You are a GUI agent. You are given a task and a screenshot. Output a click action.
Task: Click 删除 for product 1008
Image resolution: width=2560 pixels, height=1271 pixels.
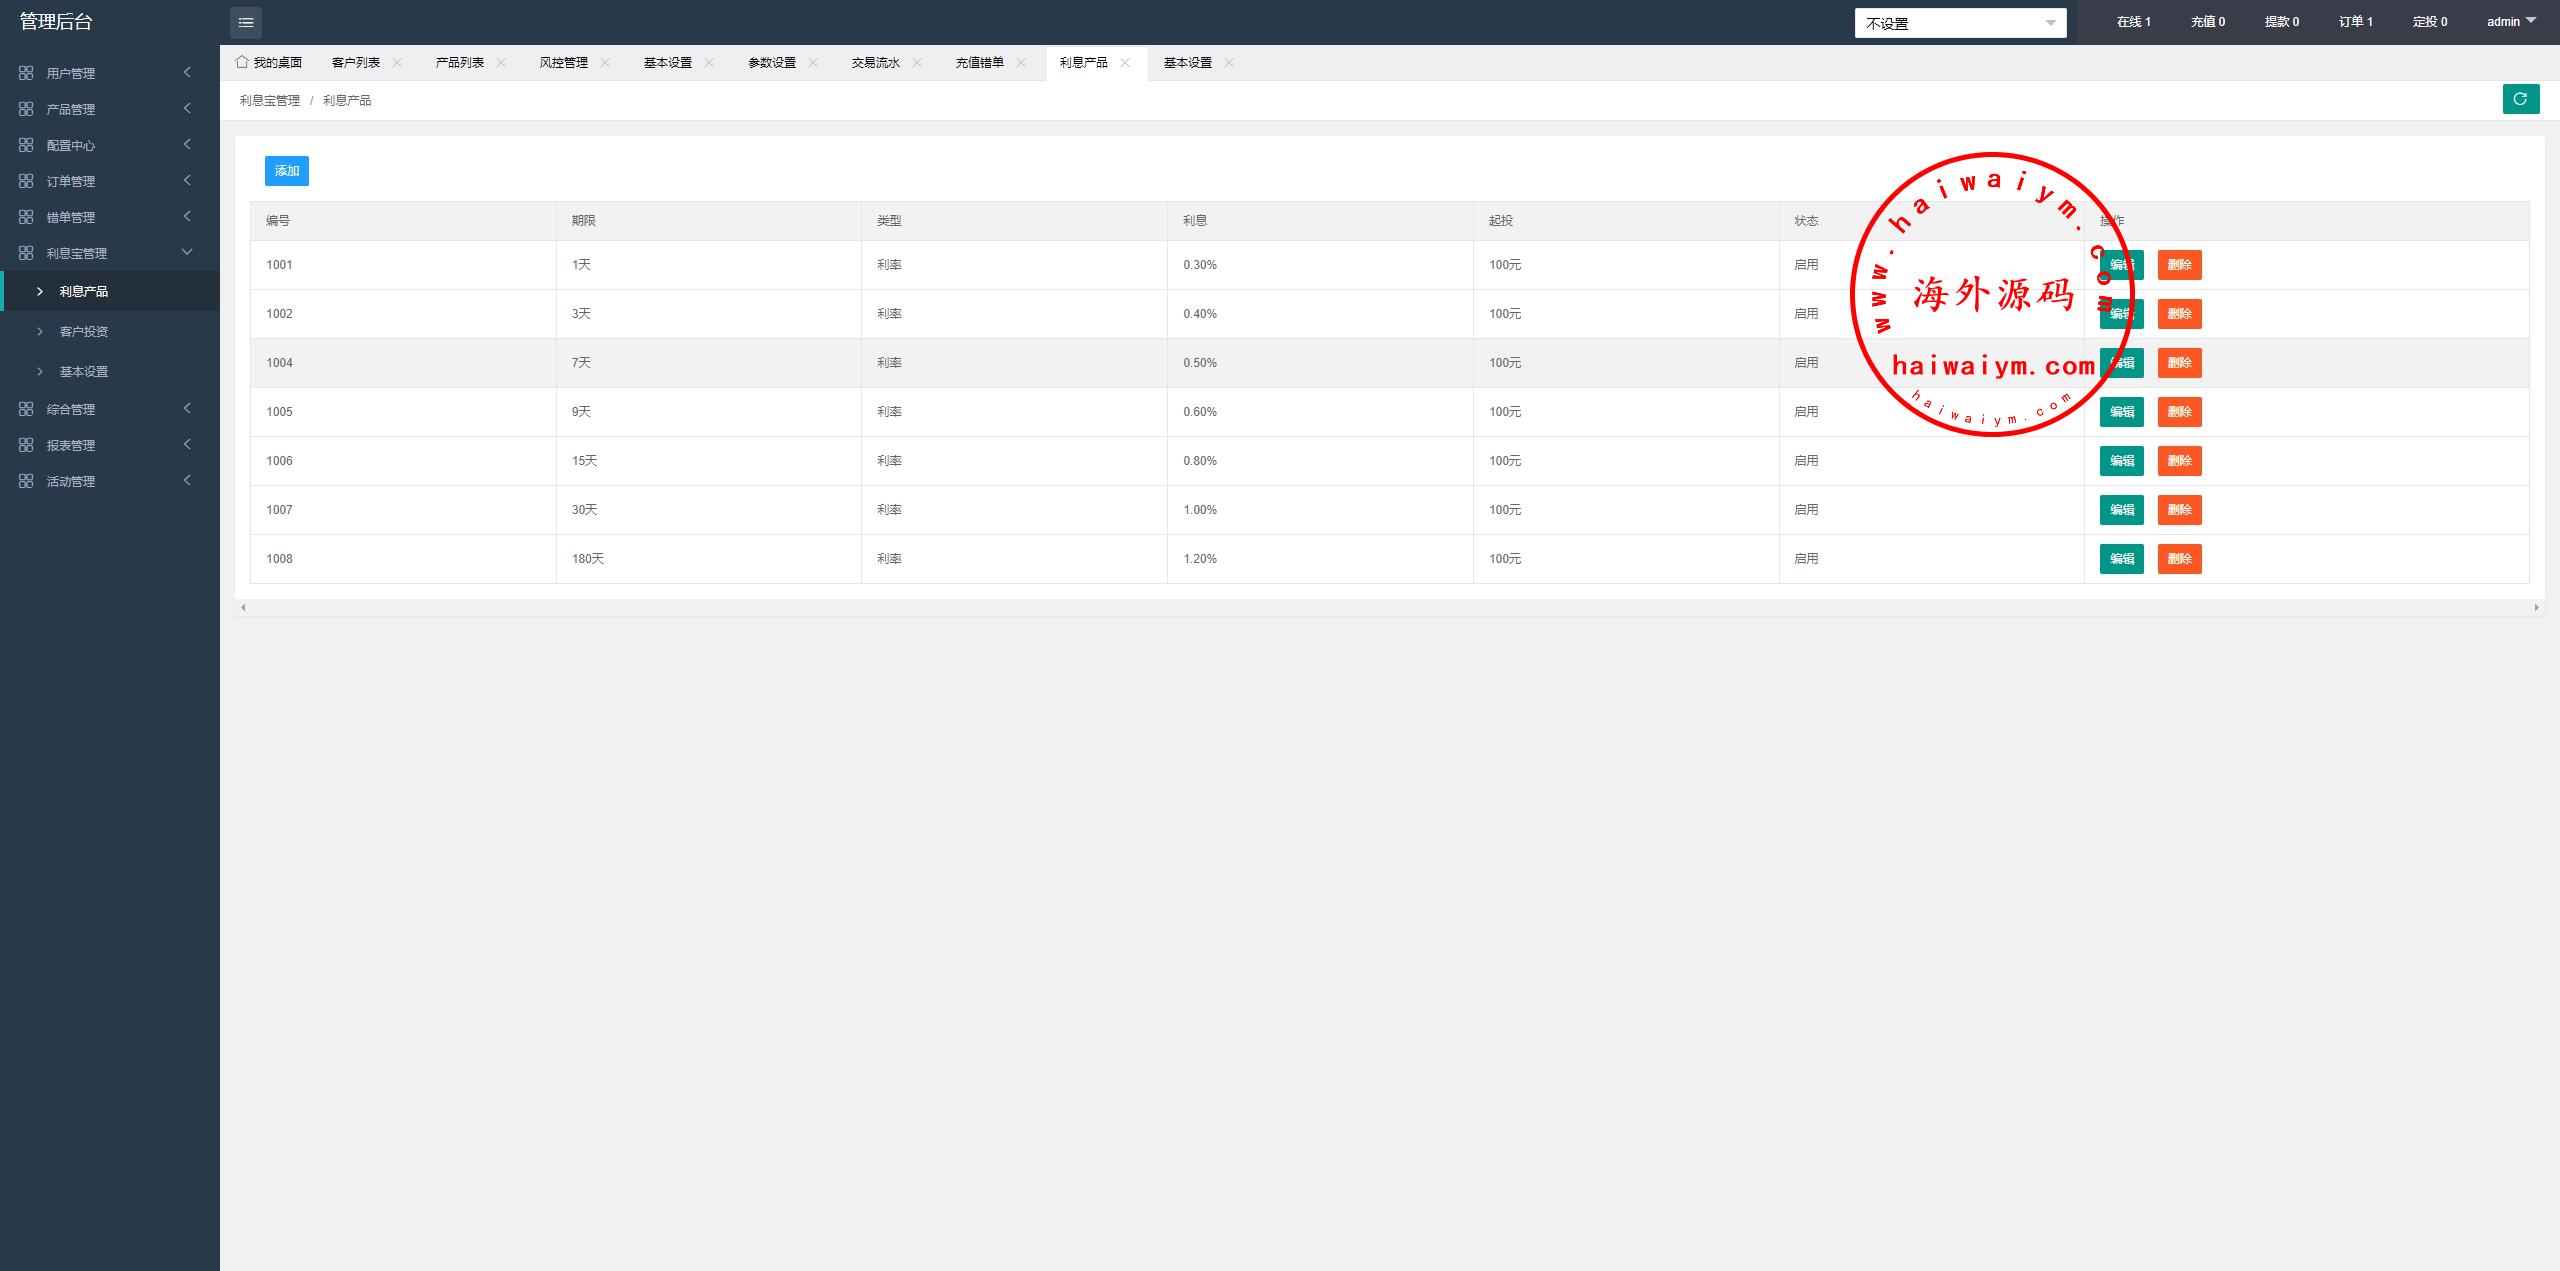point(2179,559)
